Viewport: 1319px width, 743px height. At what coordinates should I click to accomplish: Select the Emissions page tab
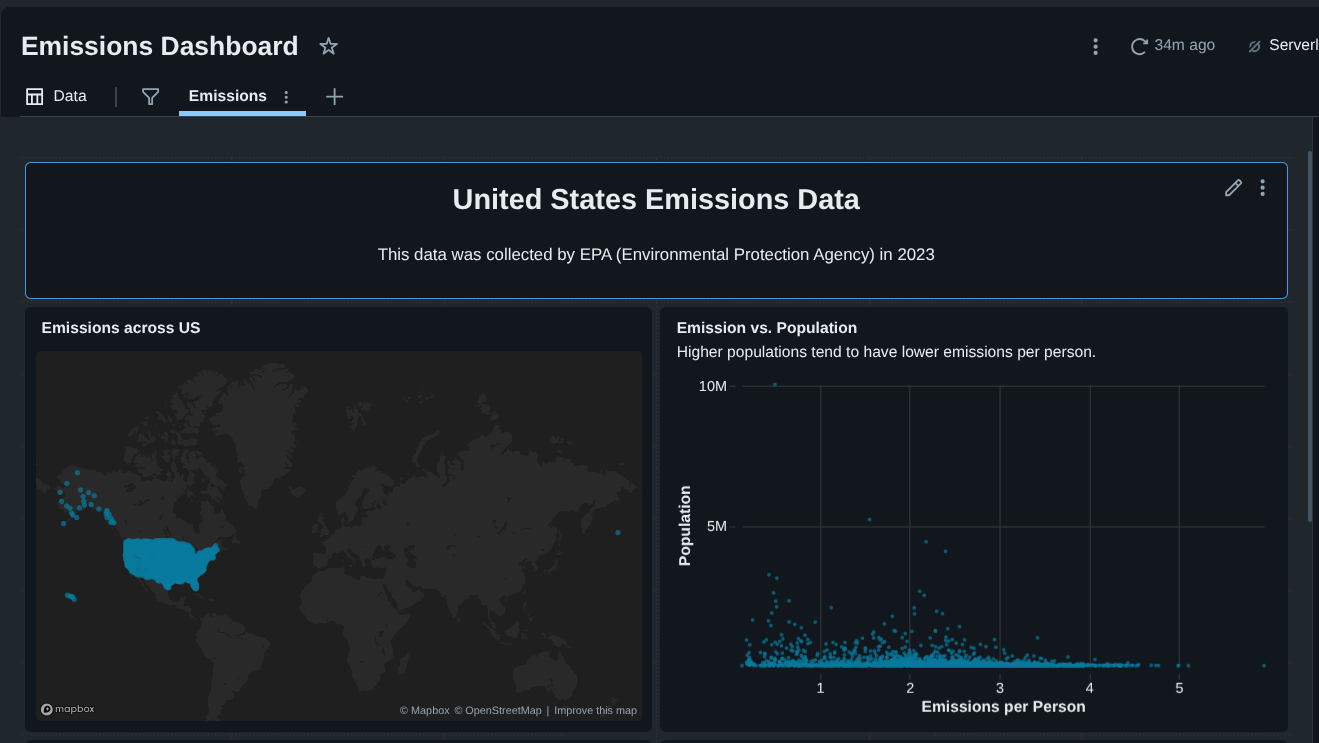227,96
